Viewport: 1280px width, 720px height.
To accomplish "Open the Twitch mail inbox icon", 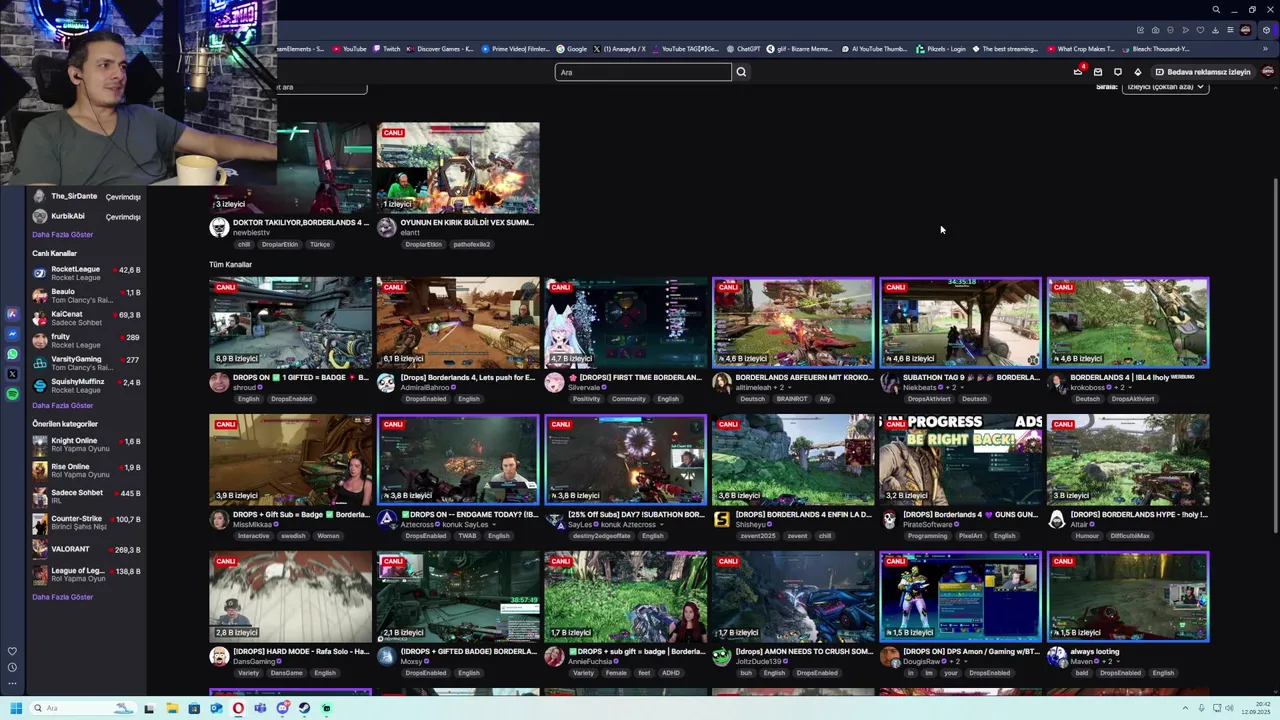I will click(1097, 72).
